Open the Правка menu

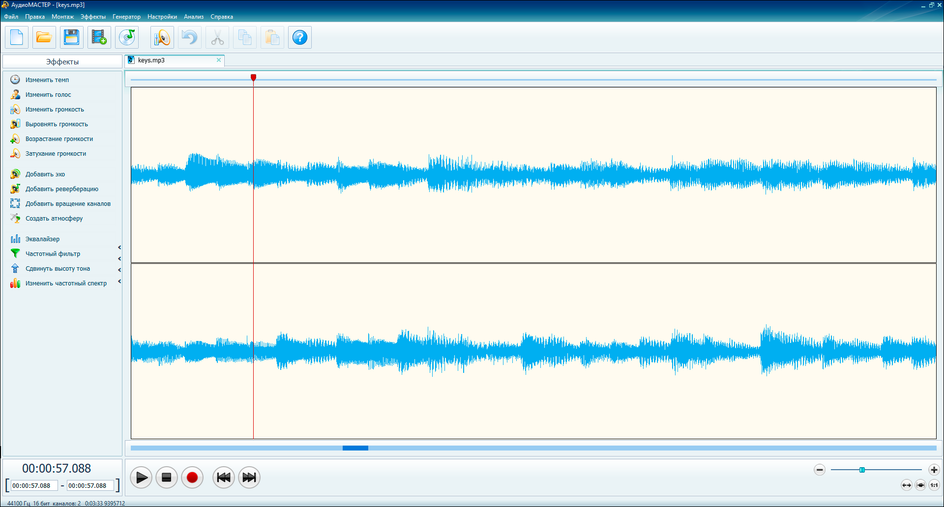click(35, 17)
